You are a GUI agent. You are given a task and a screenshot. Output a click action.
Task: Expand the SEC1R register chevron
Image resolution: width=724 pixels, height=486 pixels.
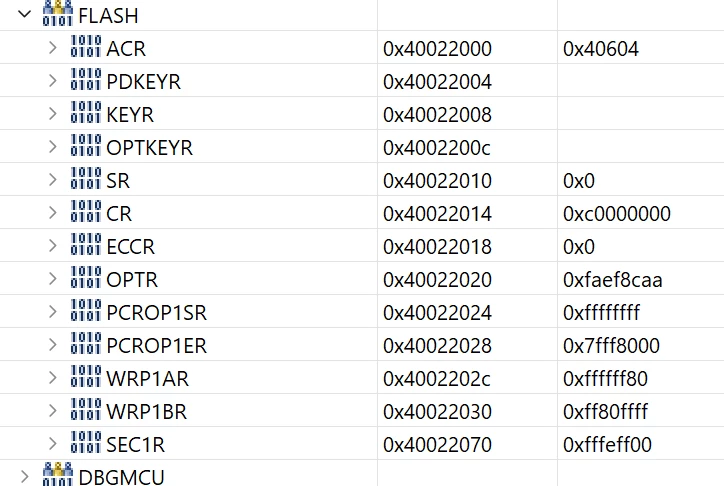pyautogui.click(x=53, y=444)
